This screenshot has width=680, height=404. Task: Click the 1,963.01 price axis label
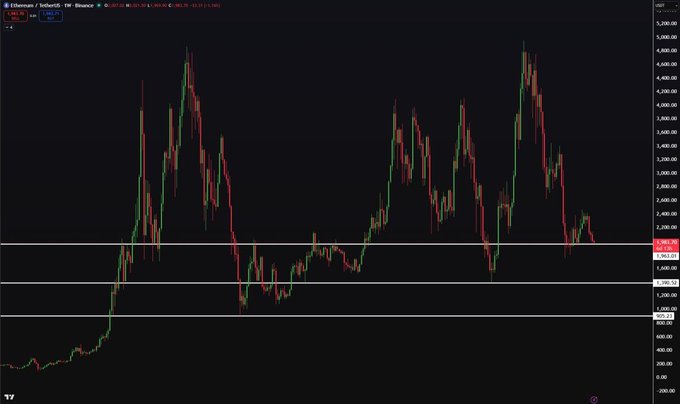[x=666, y=256]
